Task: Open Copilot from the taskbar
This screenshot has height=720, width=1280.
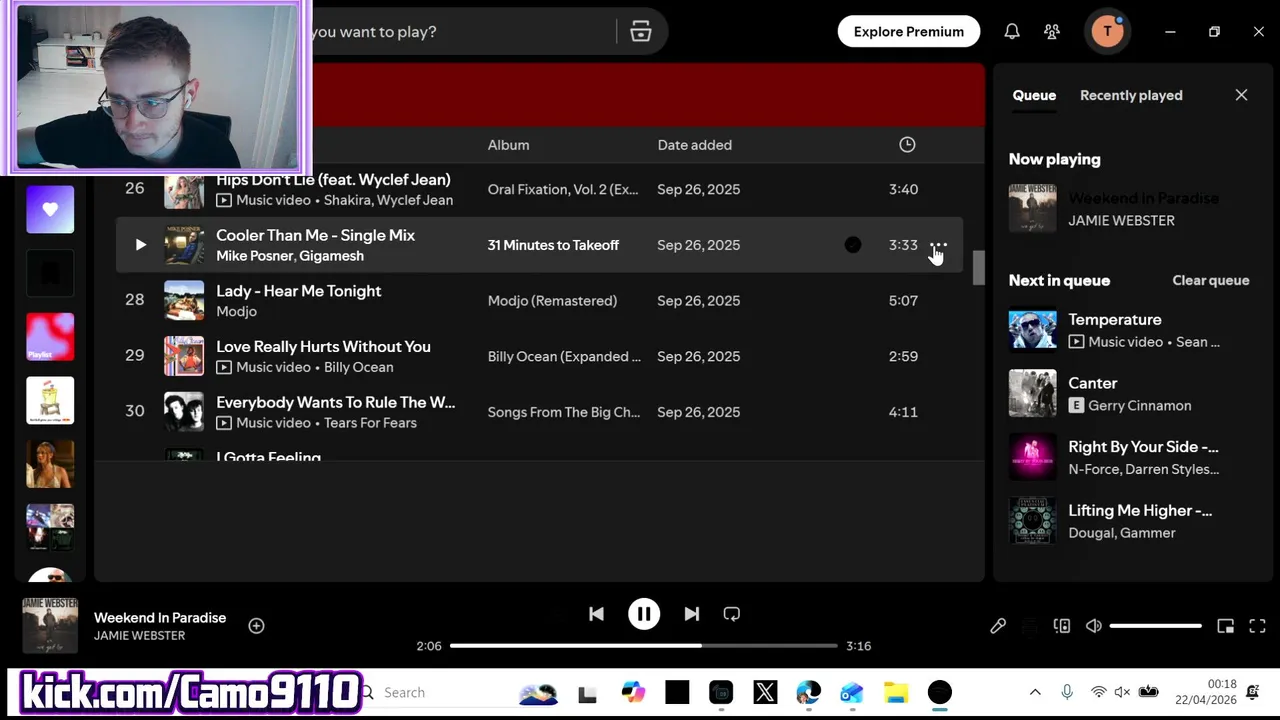Action: pos(633,692)
